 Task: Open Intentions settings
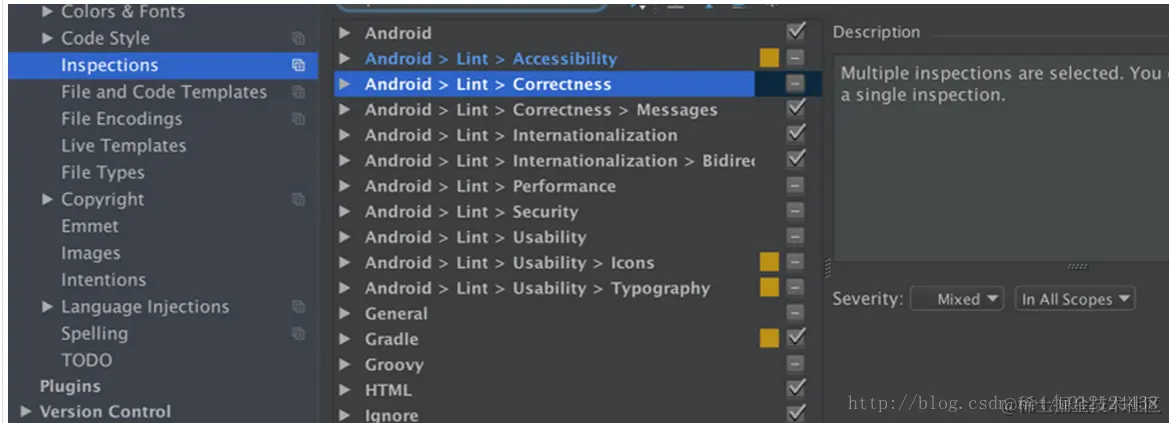tap(104, 280)
